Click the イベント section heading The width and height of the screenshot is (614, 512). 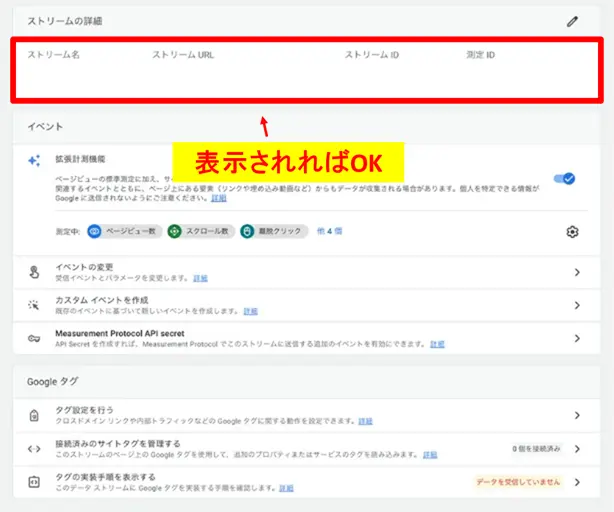pos(45,126)
